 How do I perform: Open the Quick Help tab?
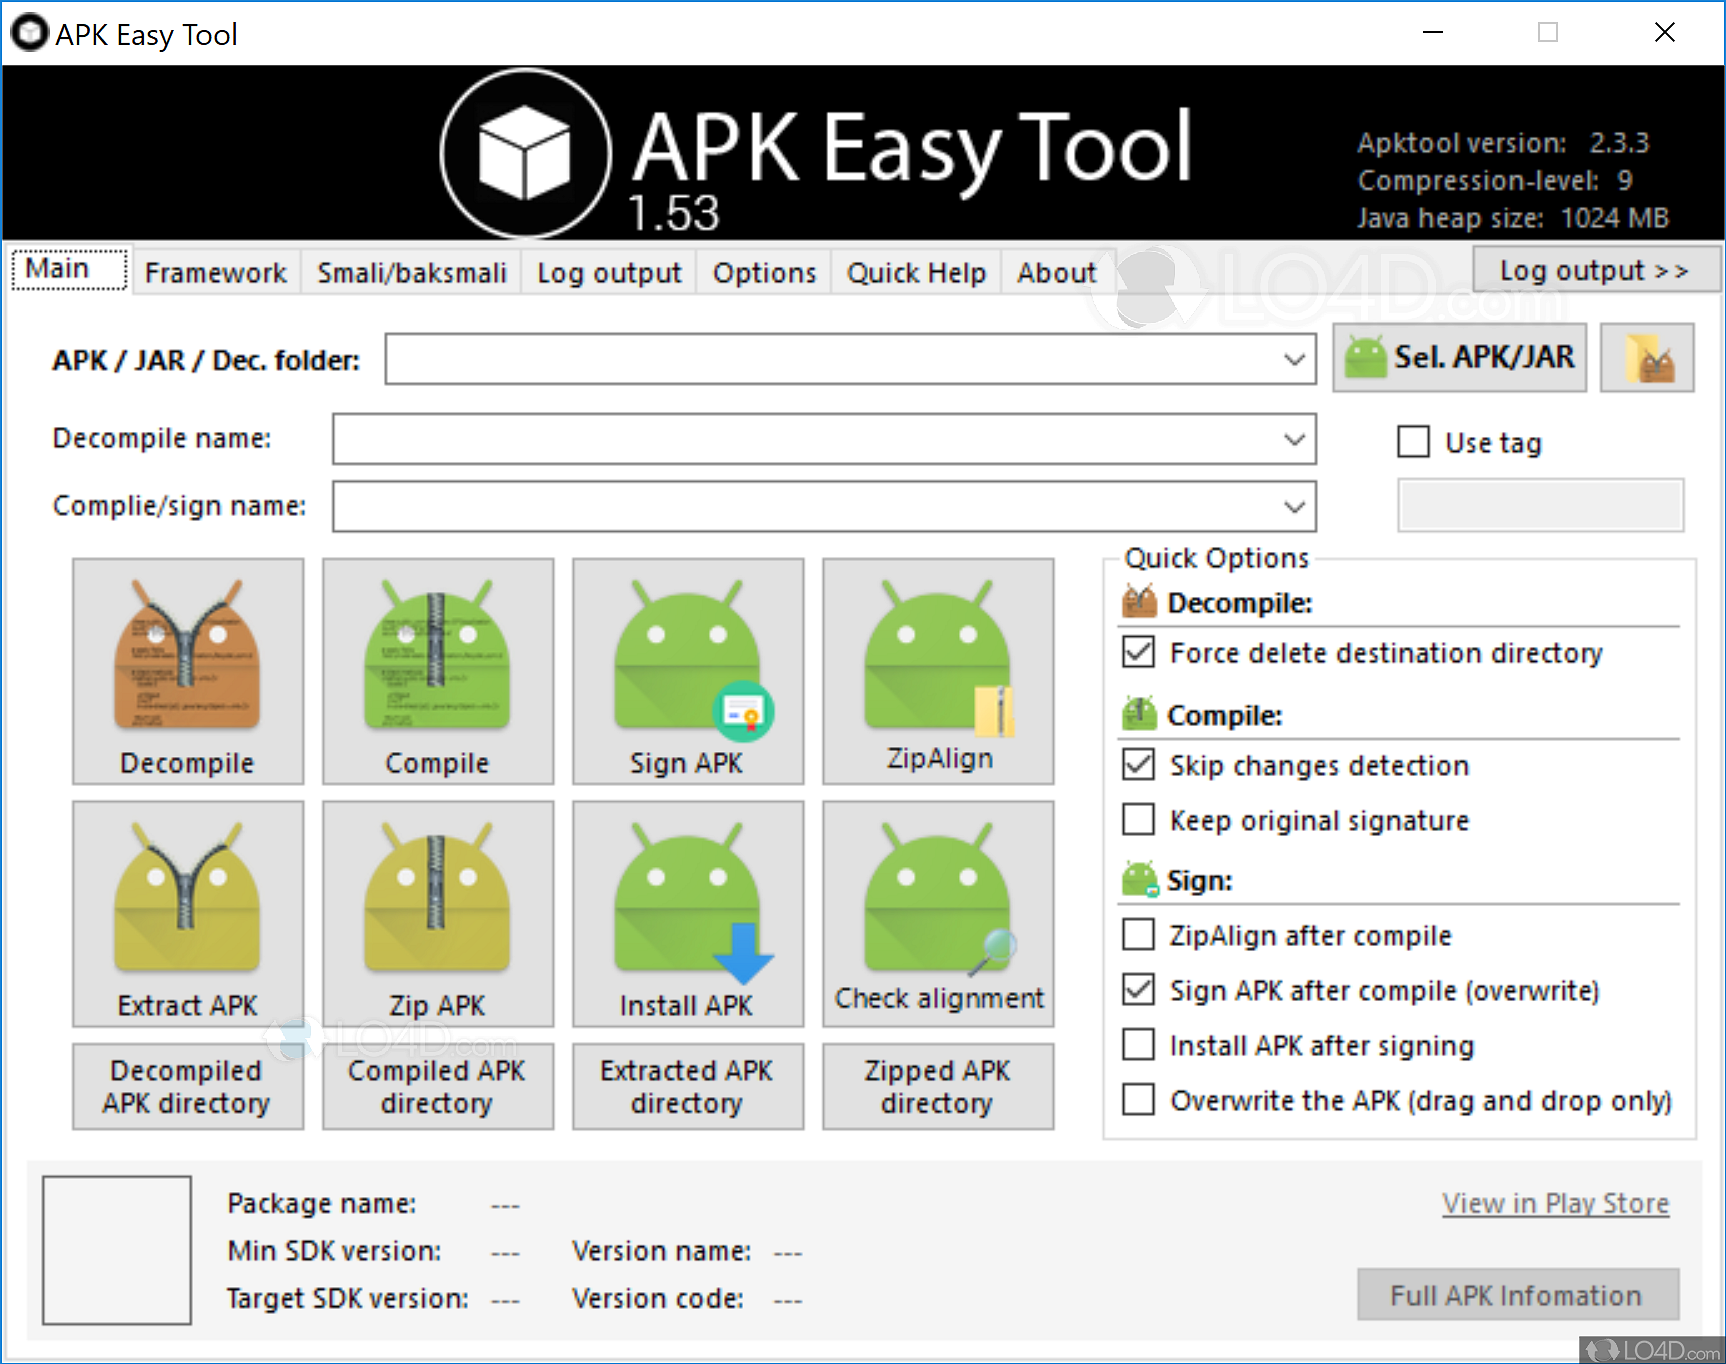click(916, 272)
